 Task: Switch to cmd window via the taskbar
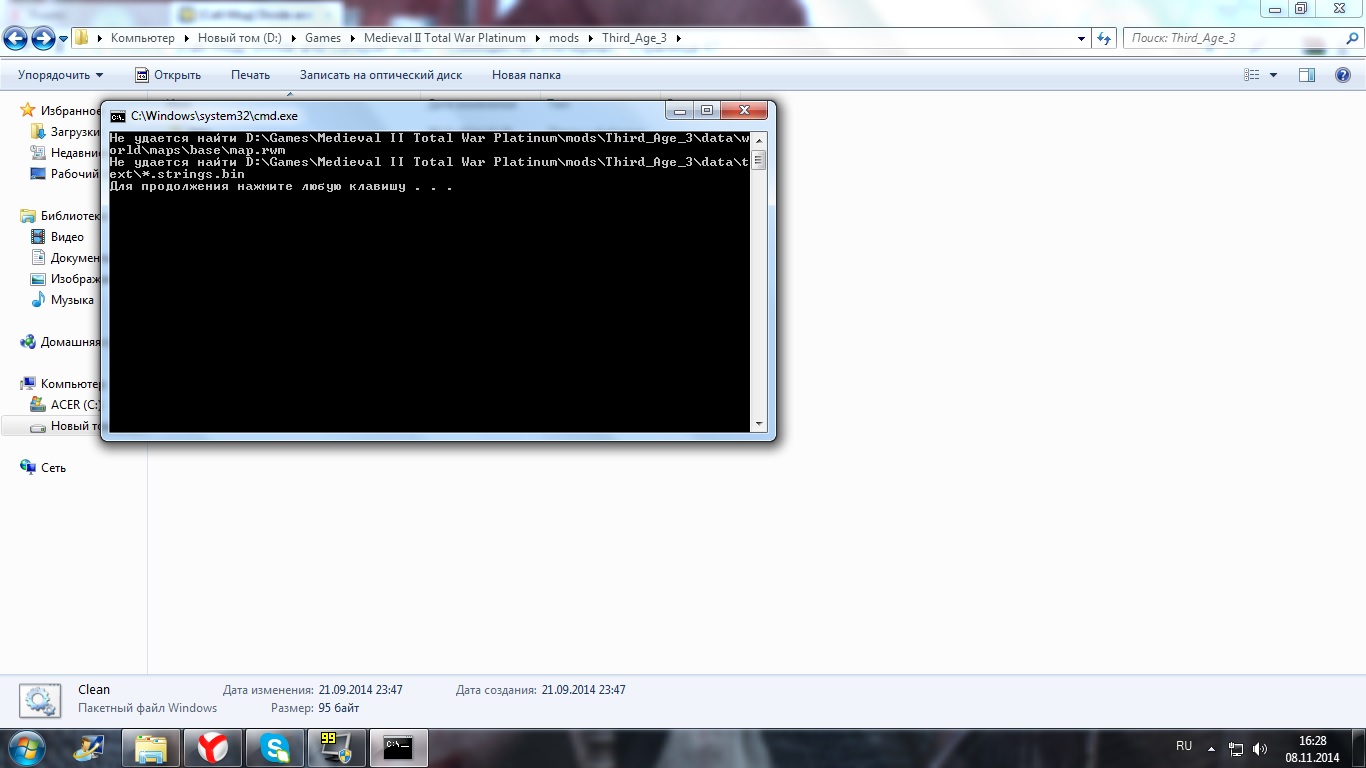(399, 748)
